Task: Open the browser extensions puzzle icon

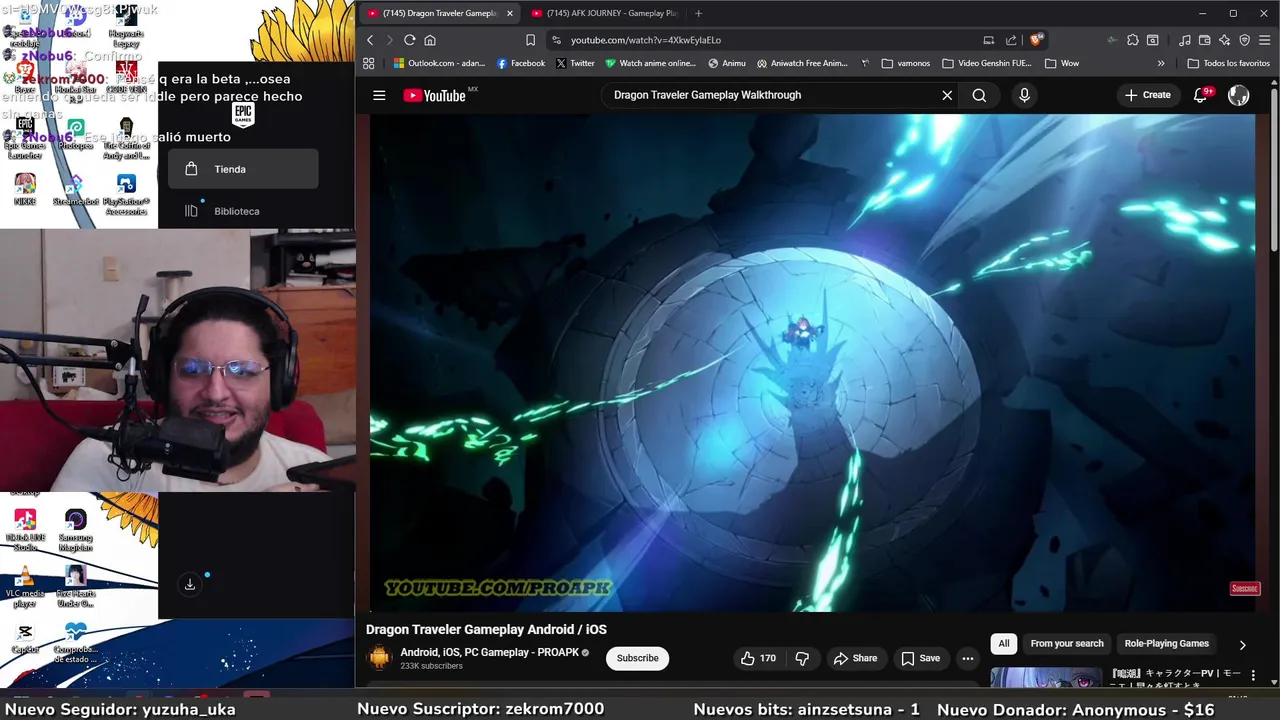Action: click(x=1132, y=40)
